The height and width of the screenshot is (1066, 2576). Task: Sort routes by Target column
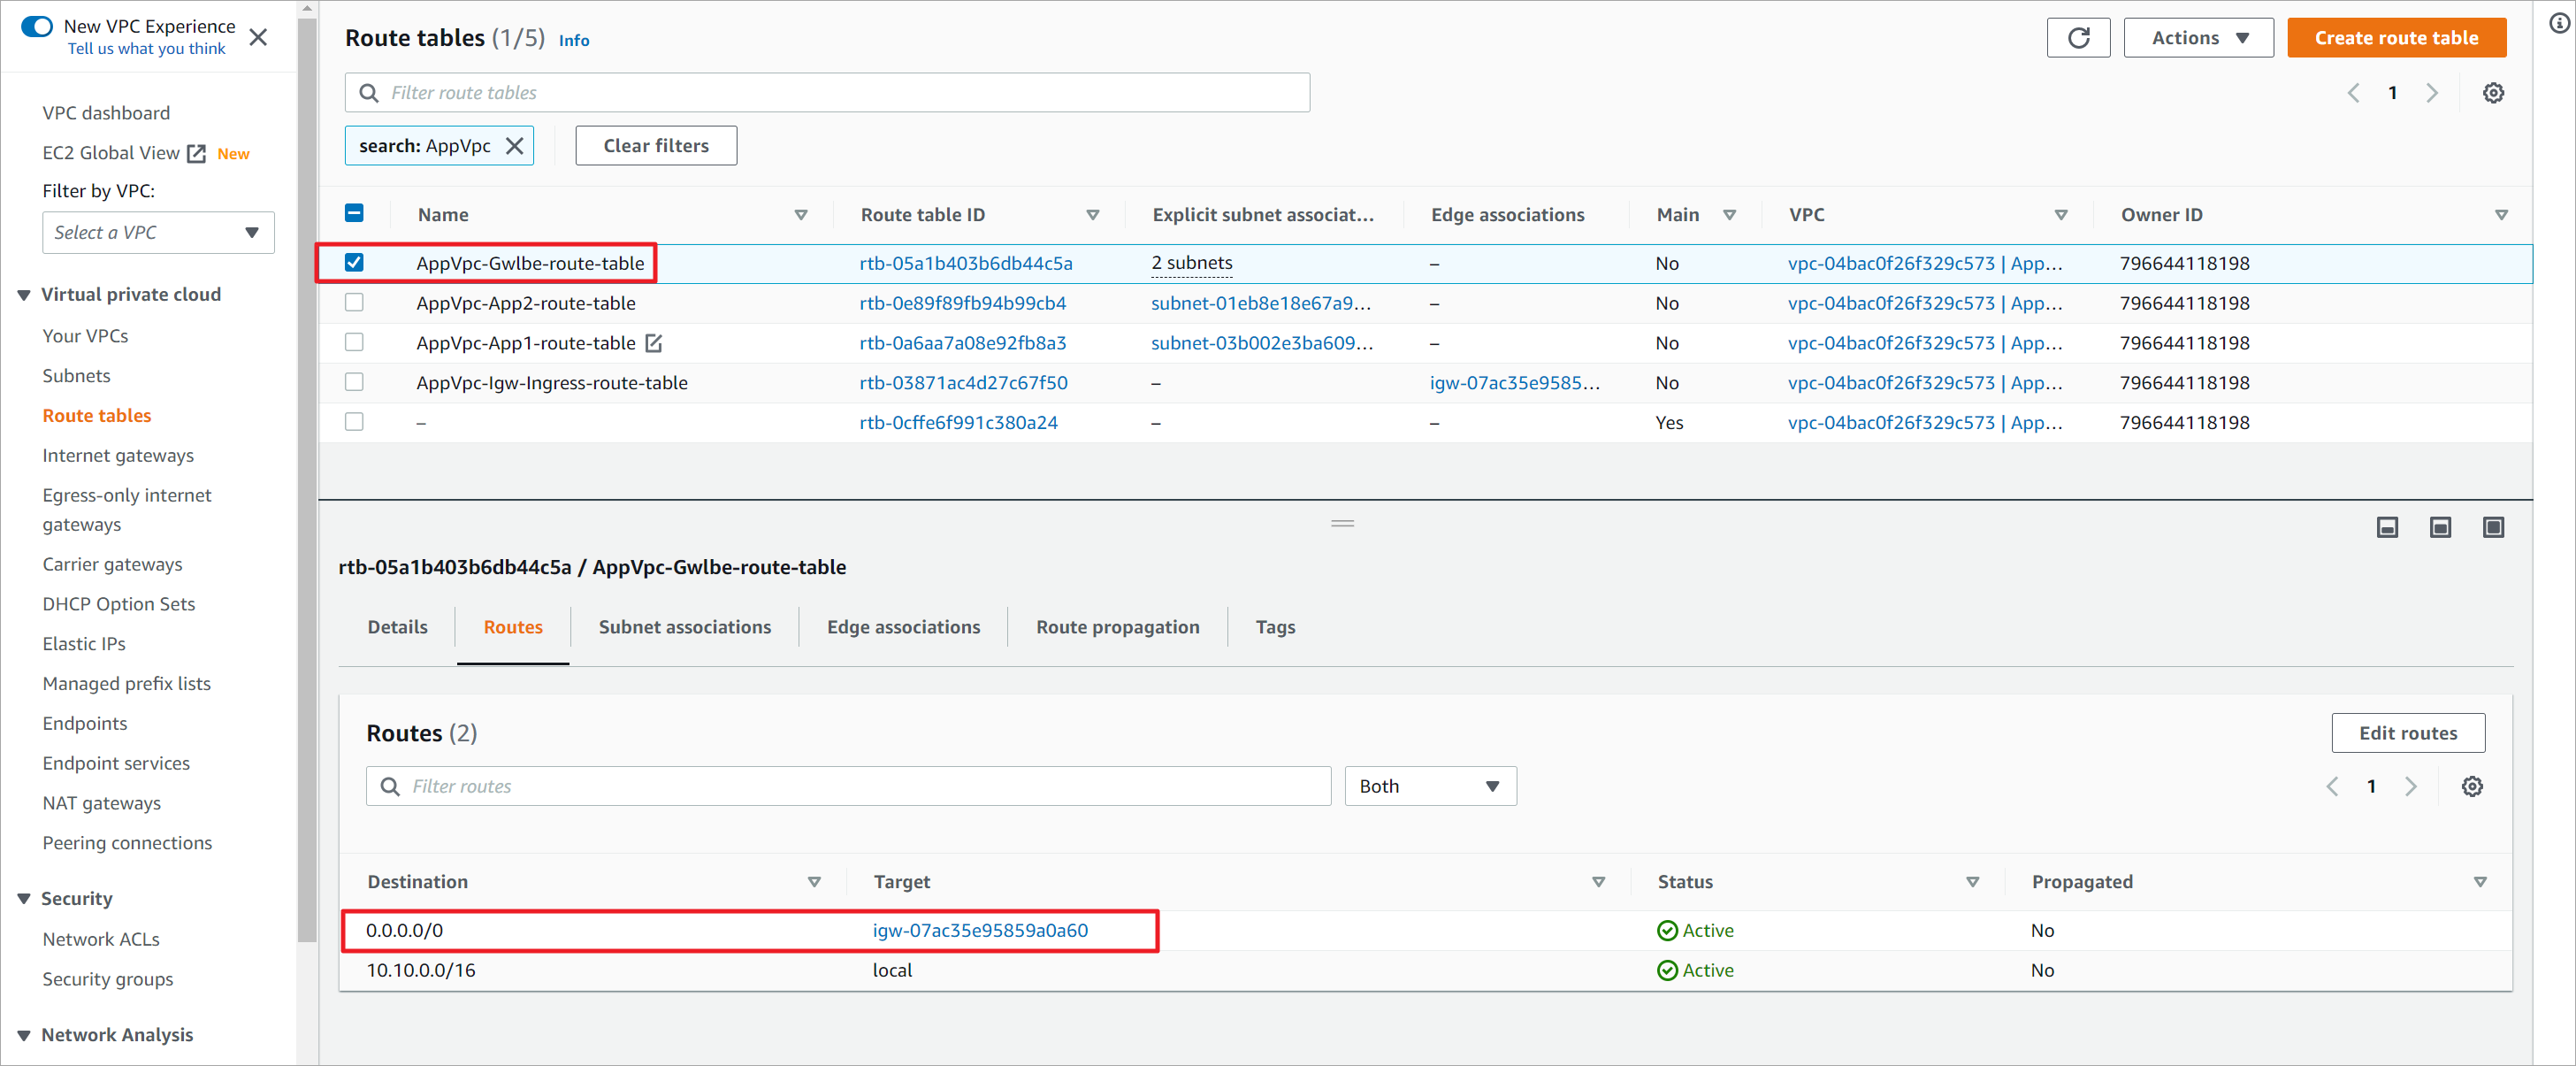[1598, 882]
